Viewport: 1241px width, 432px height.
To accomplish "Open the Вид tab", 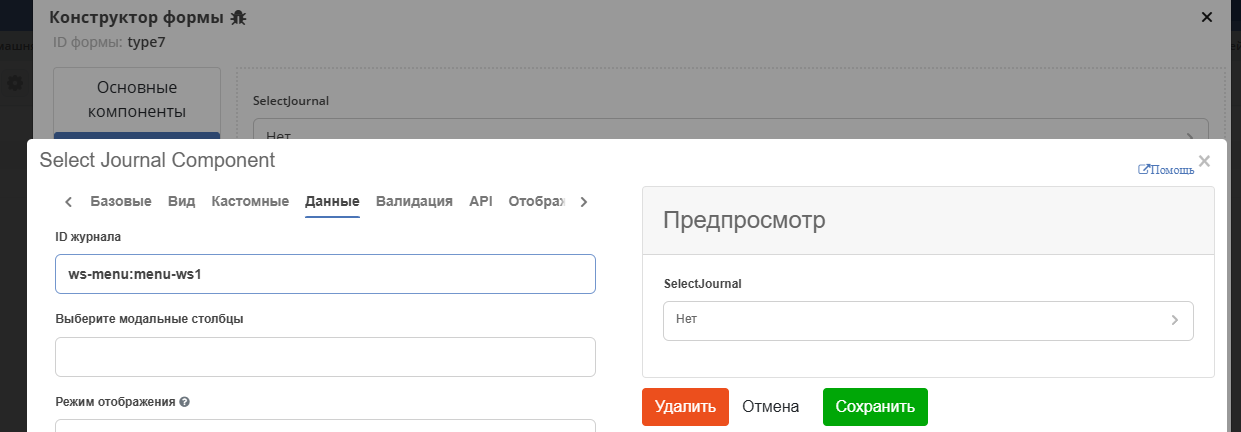I will click(x=181, y=201).
